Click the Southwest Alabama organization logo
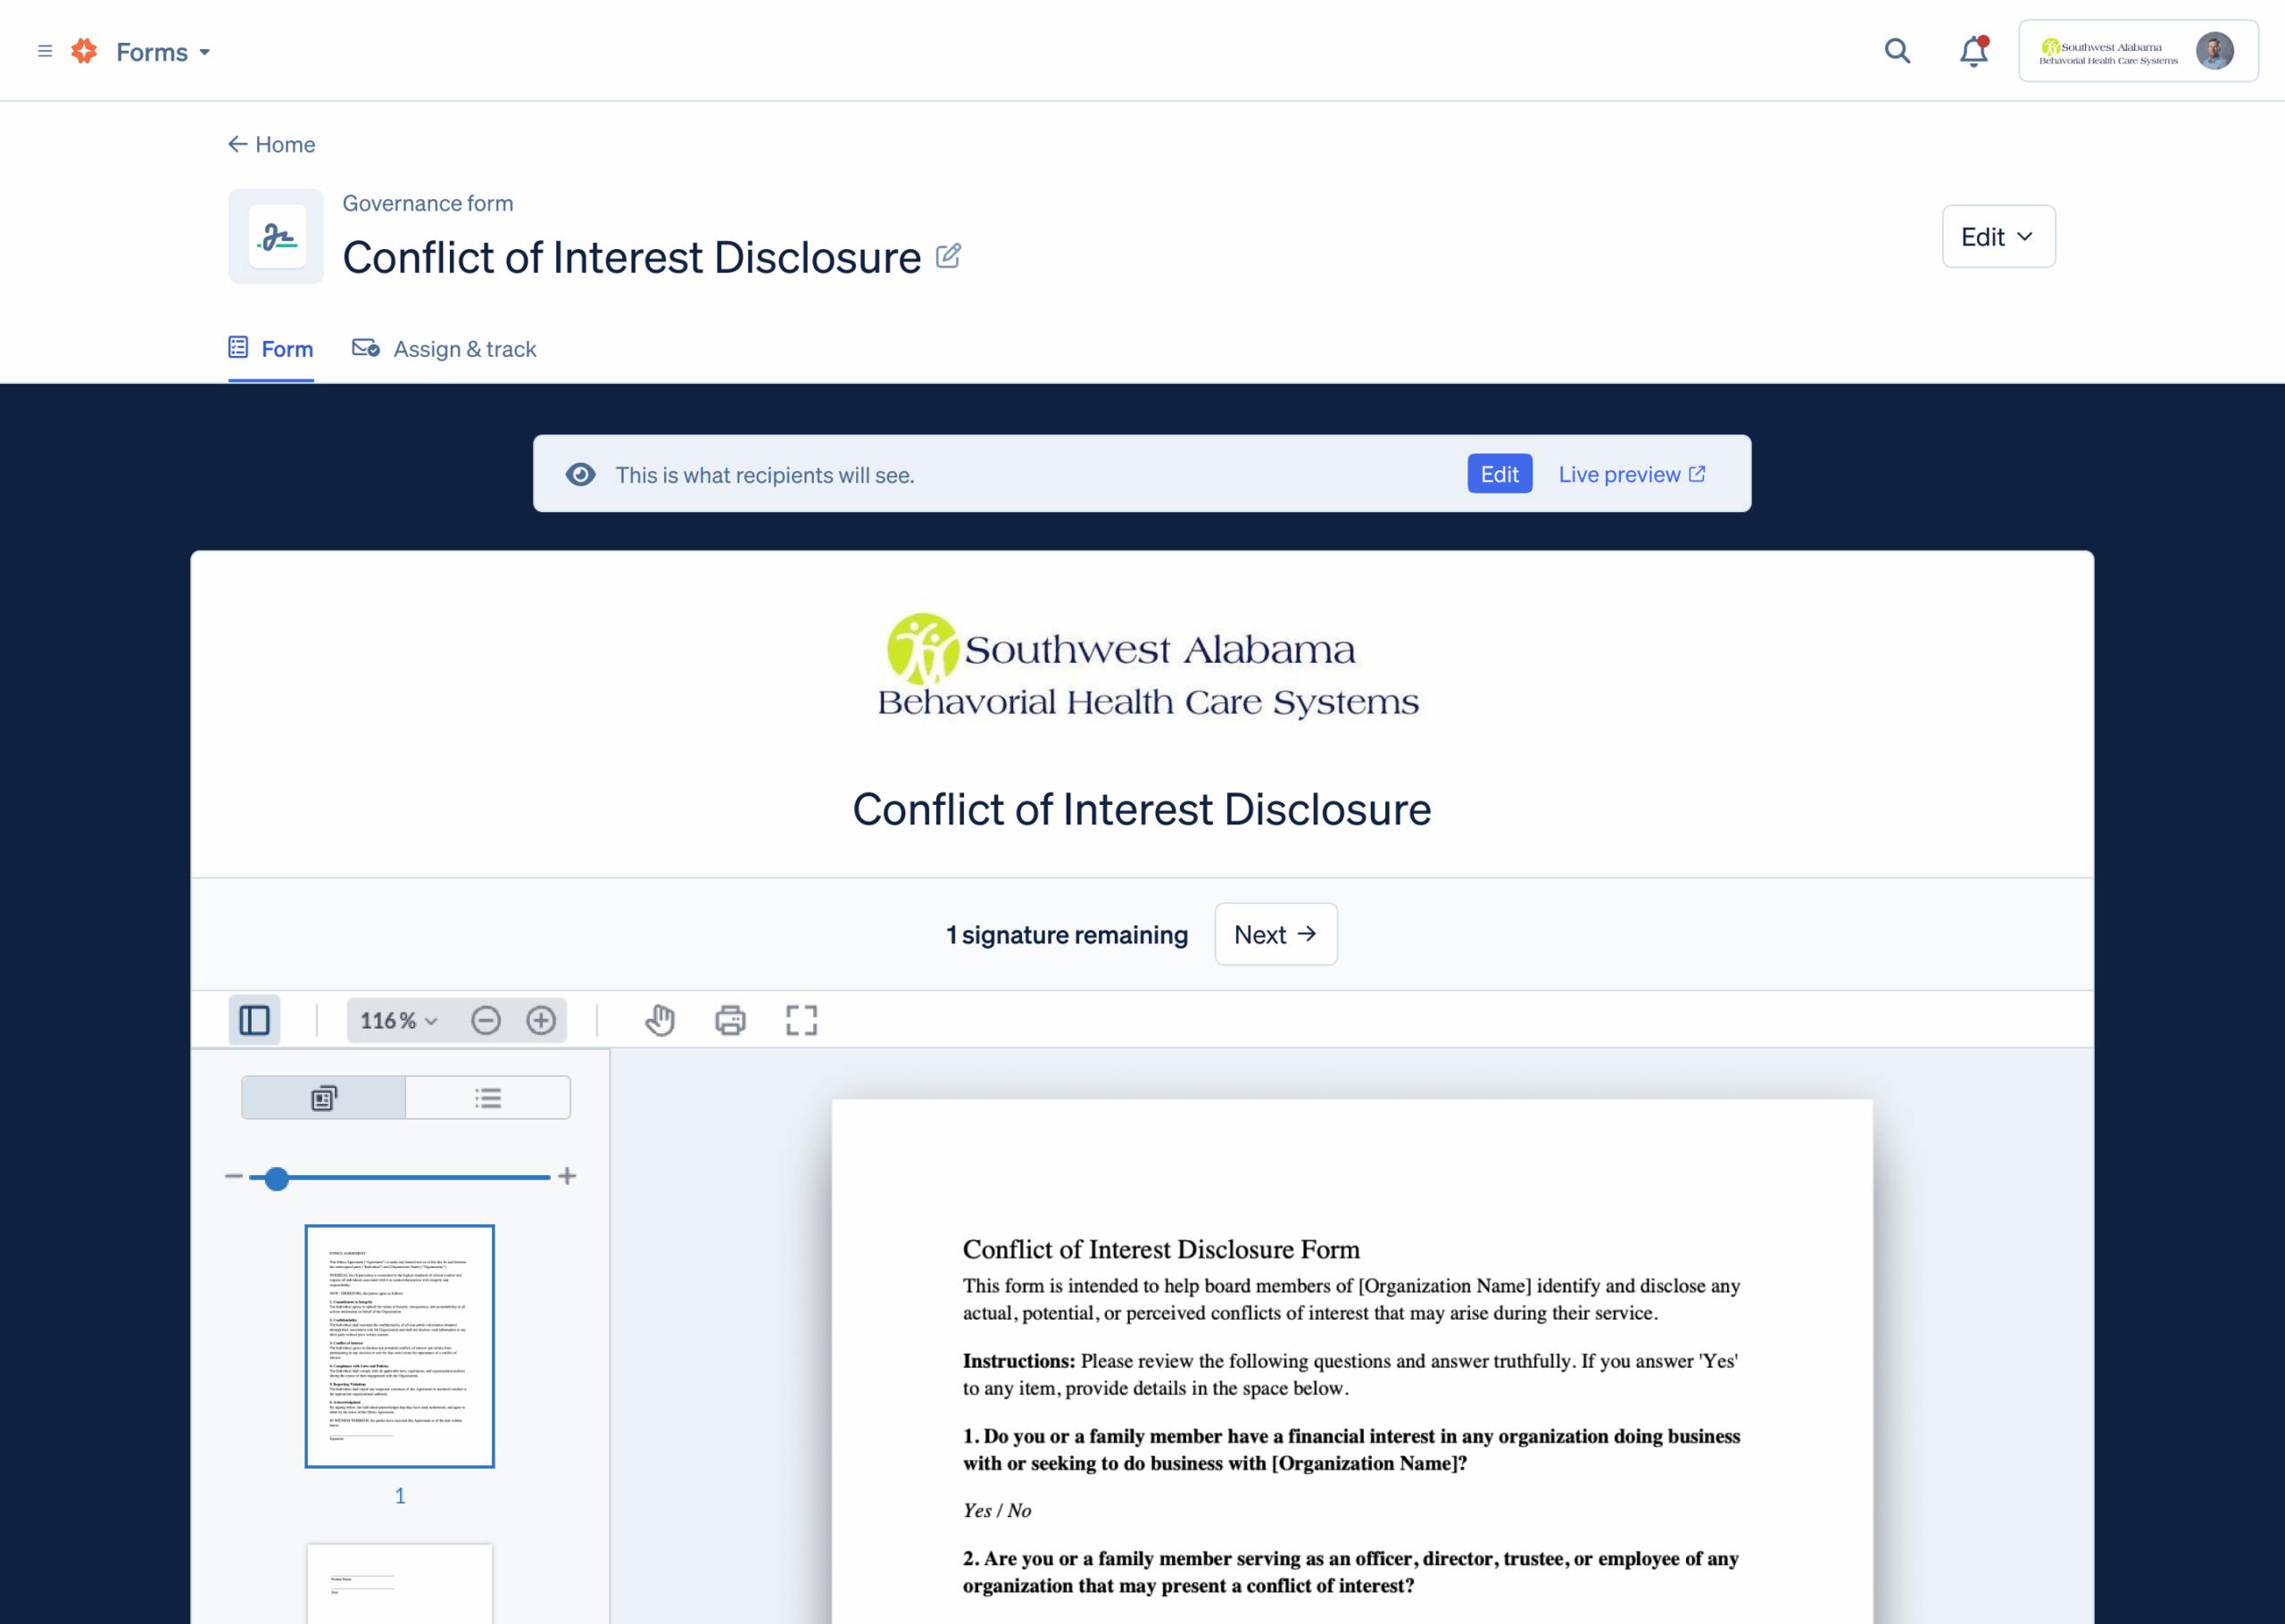Viewport: 2285px width, 1624px height. 1147,665
